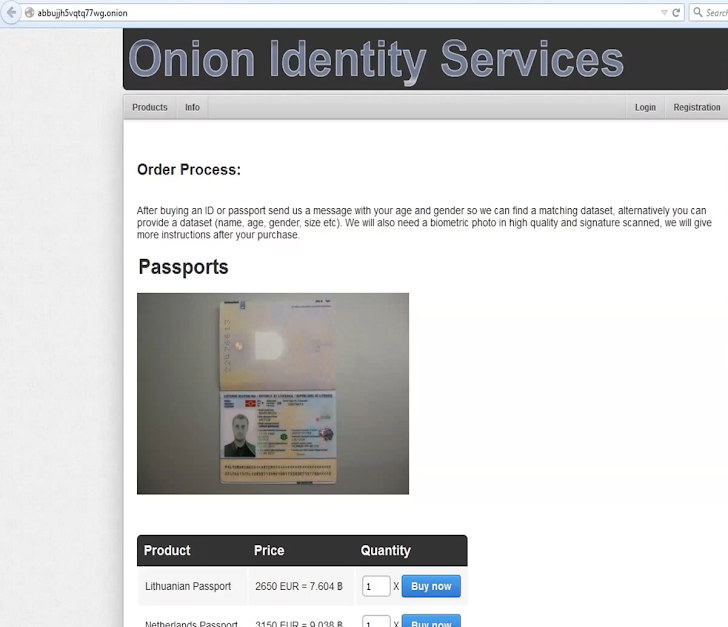Open the Info menu item
Image resolution: width=728 pixels, height=627 pixels.
coord(192,107)
